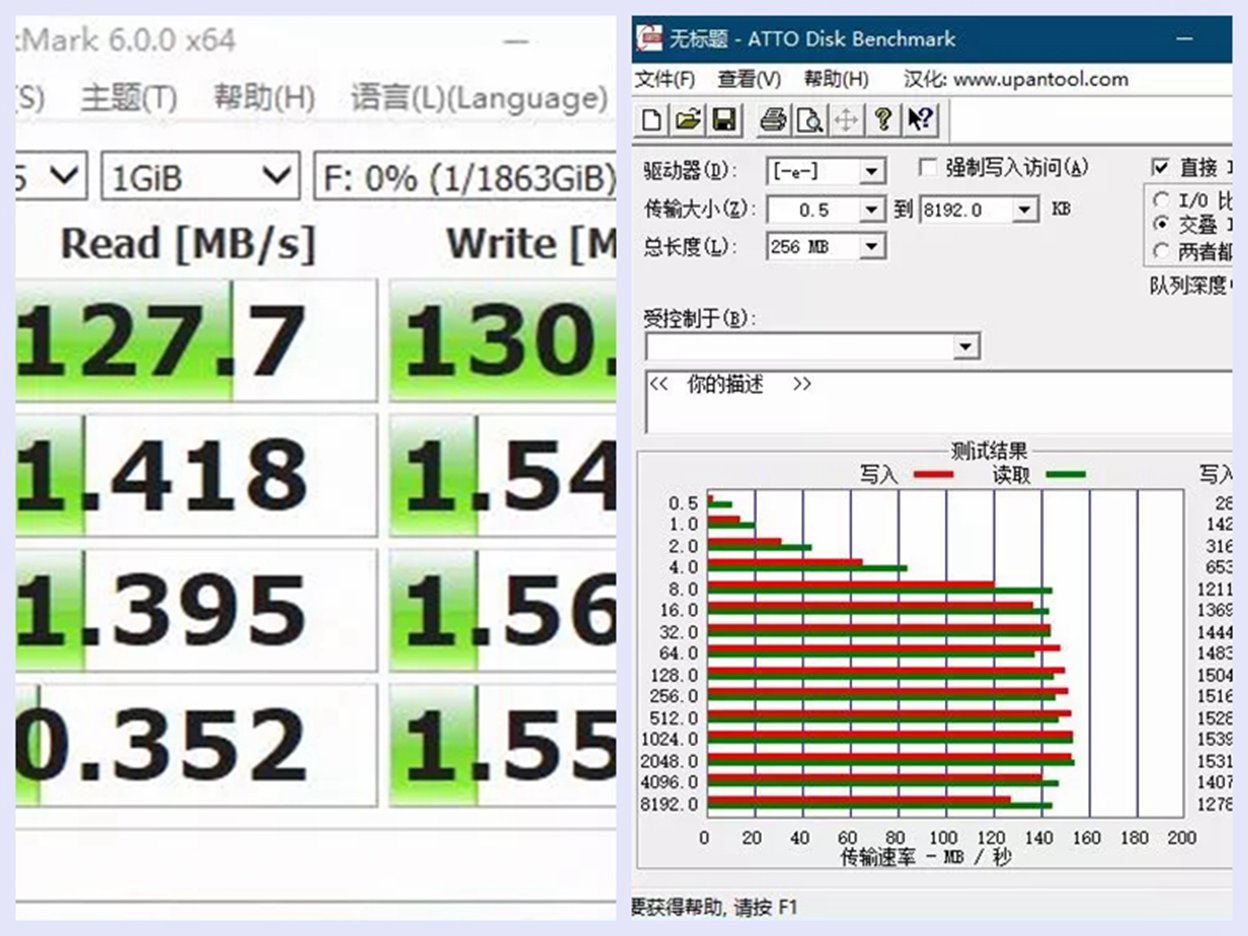This screenshot has height=936, width=1248.
Task: Click the 要获得帮助, 请按 F1 status bar text
Action: point(715,908)
